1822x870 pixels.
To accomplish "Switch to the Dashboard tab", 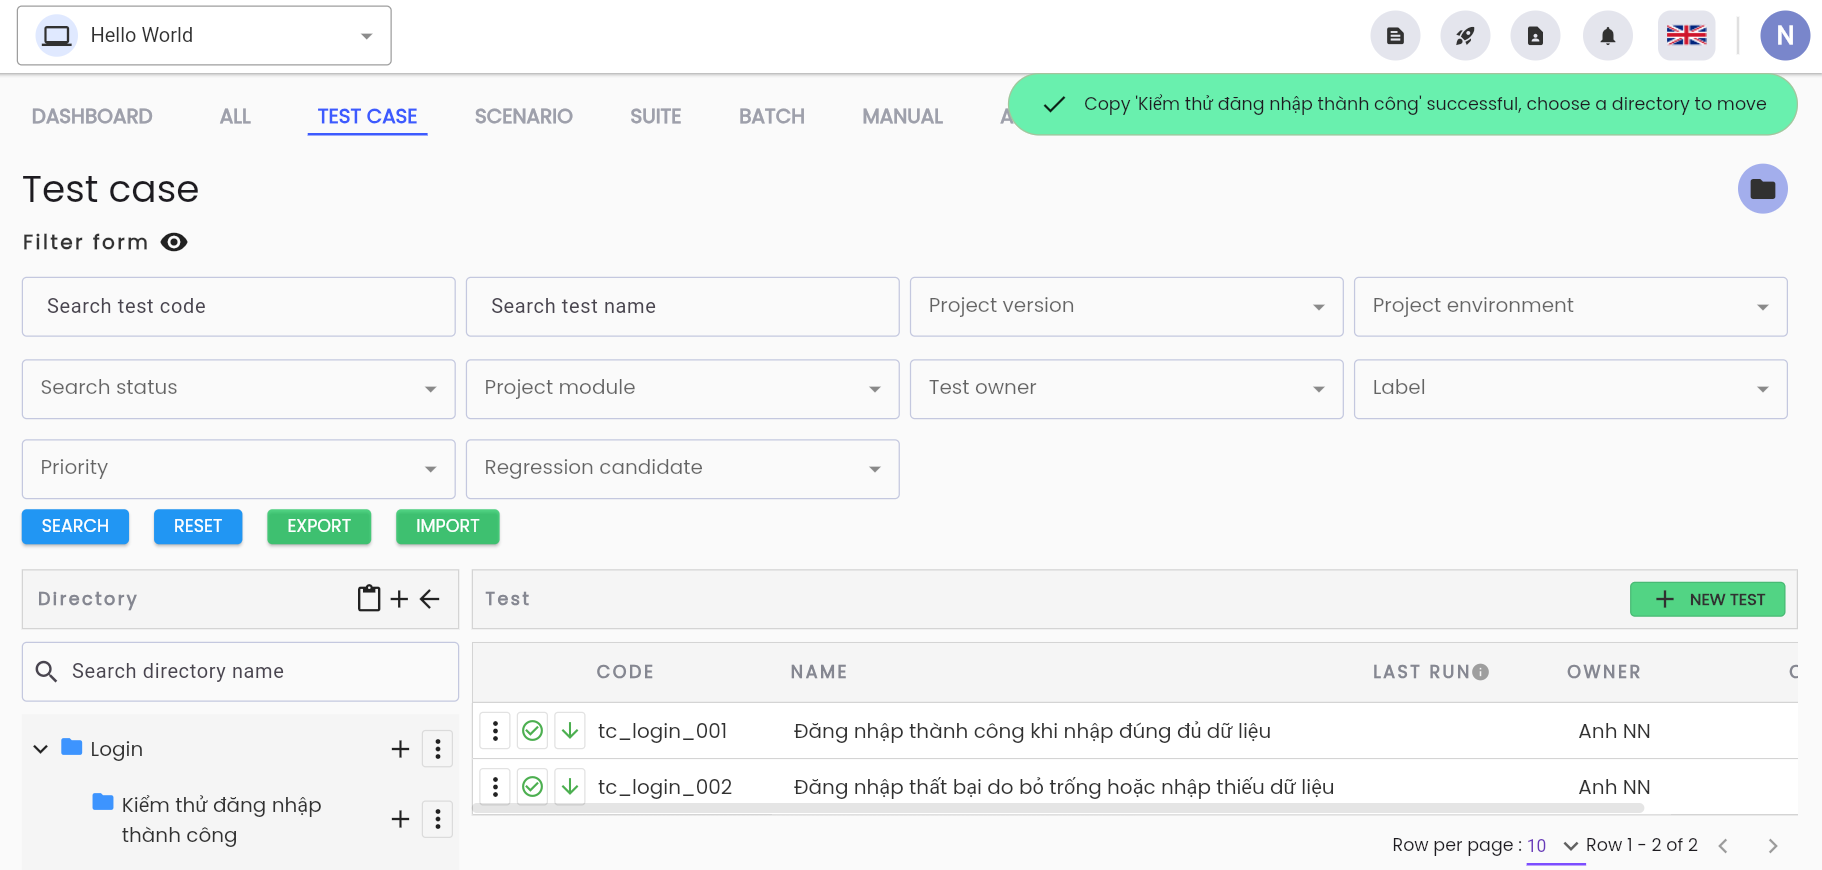I will 92,116.
